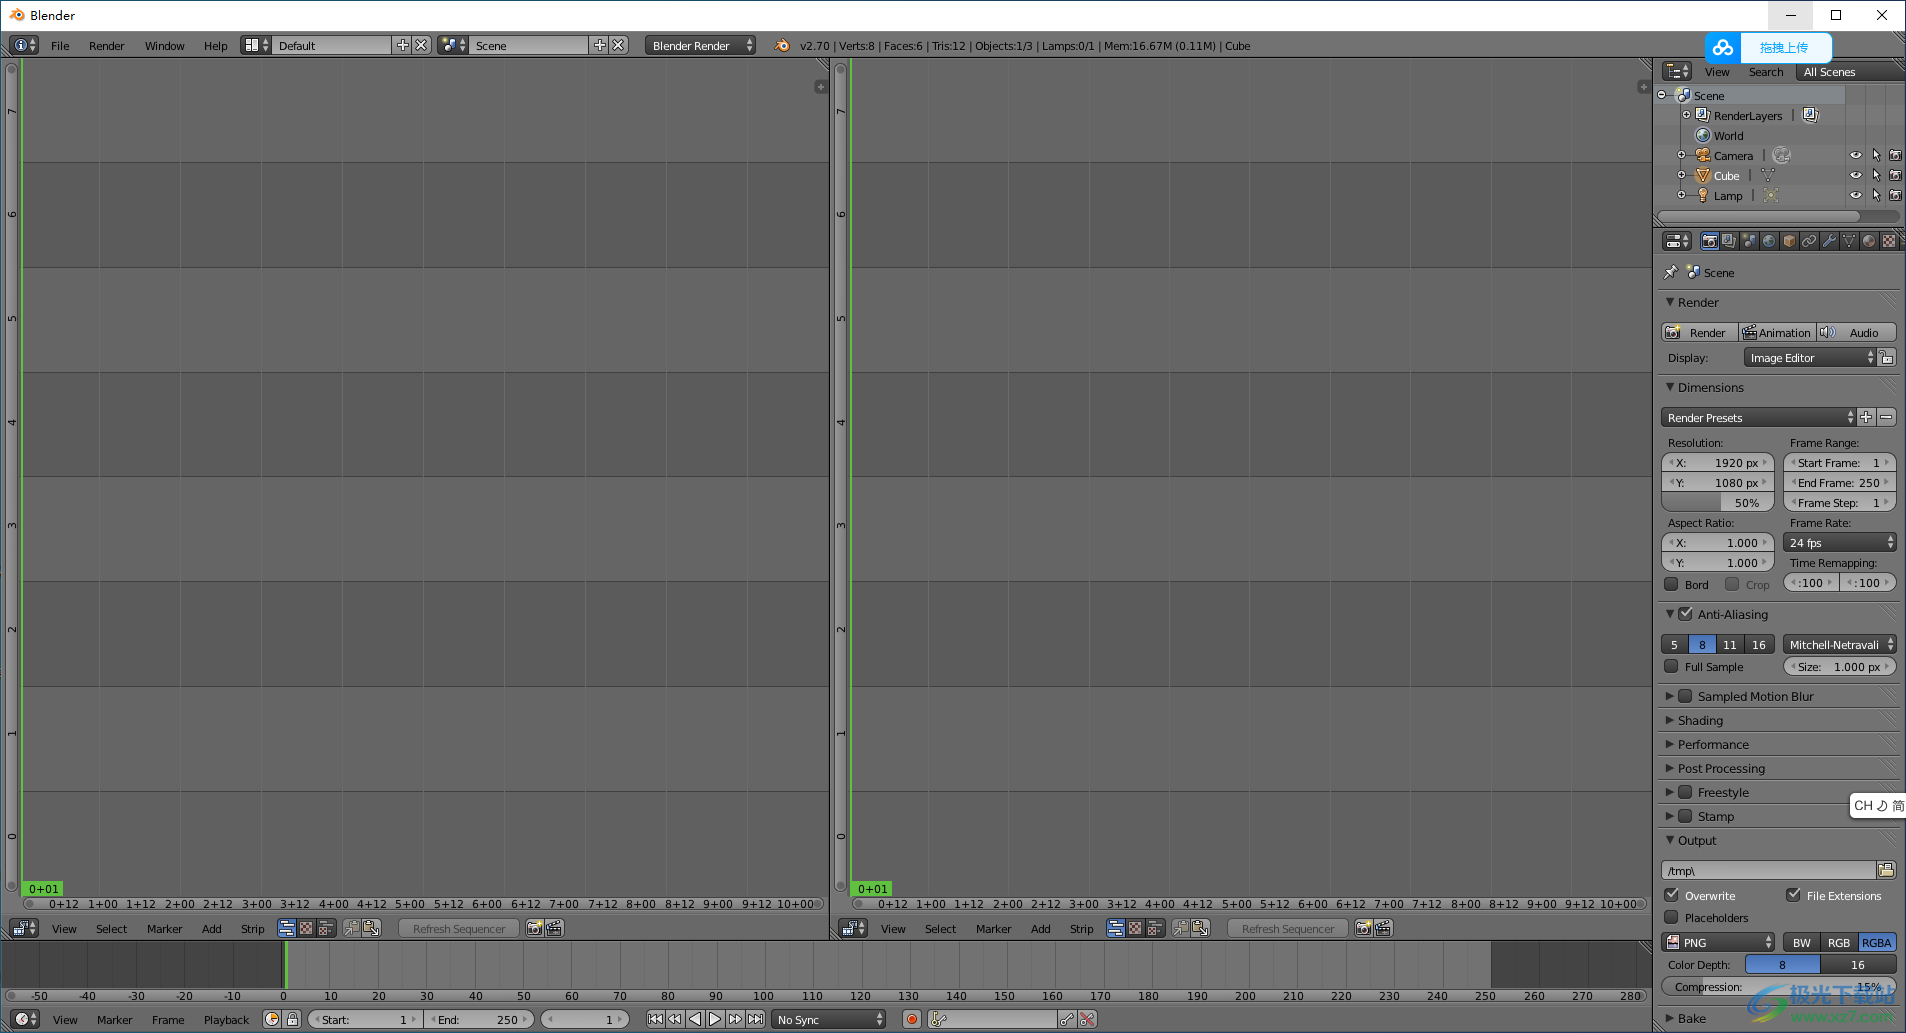Expand the Camera tree item in outliner
Image resolution: width=1906 pixels, height=1033 pixels.
[x=1682, y=156]
